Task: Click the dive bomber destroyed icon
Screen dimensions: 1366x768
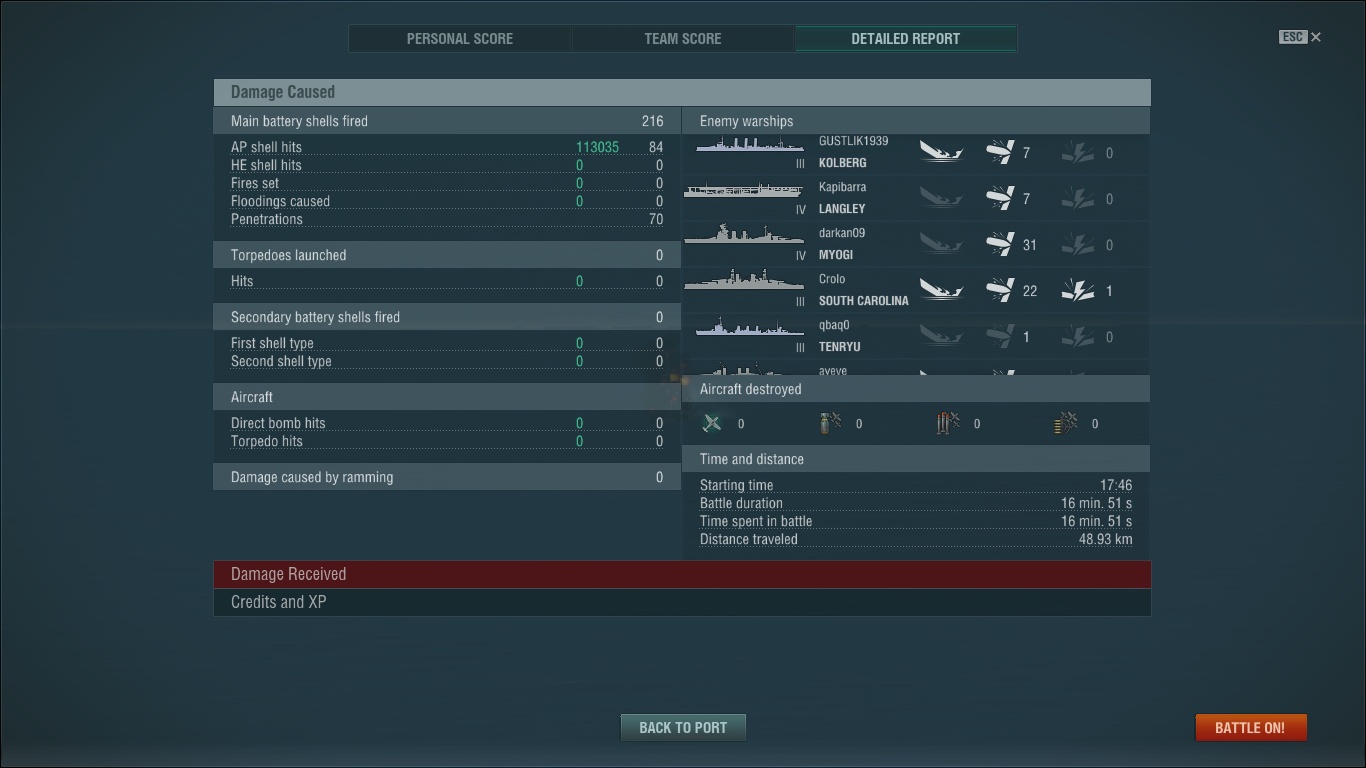Action: [x=830, y=423]
